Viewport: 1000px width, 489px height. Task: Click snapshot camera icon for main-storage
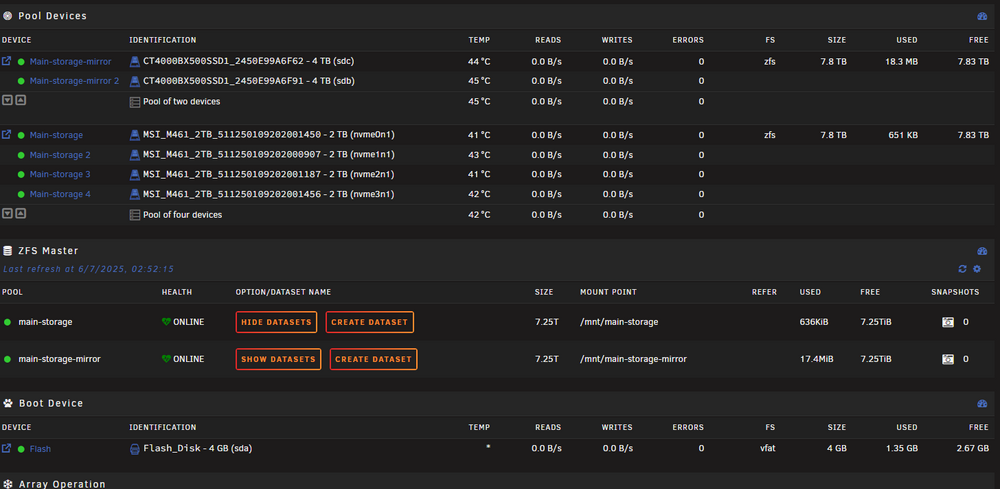[948, 322]
